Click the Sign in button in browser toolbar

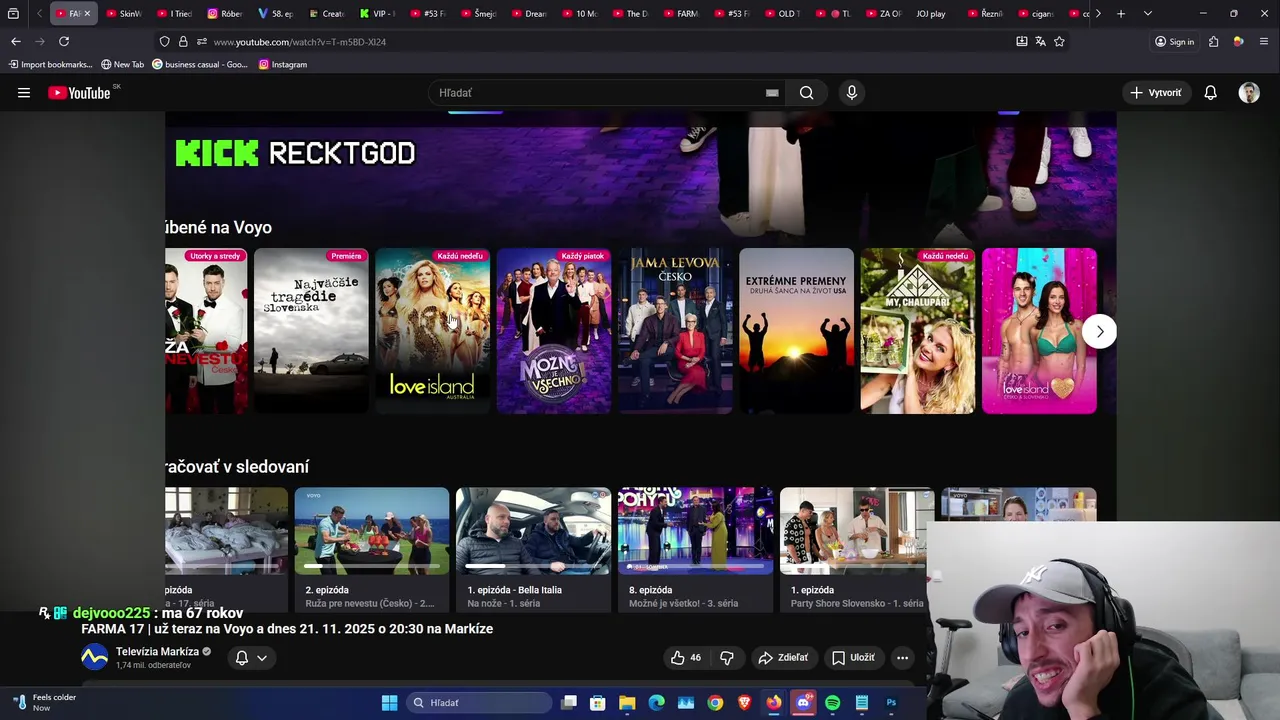coord(1174,41)
